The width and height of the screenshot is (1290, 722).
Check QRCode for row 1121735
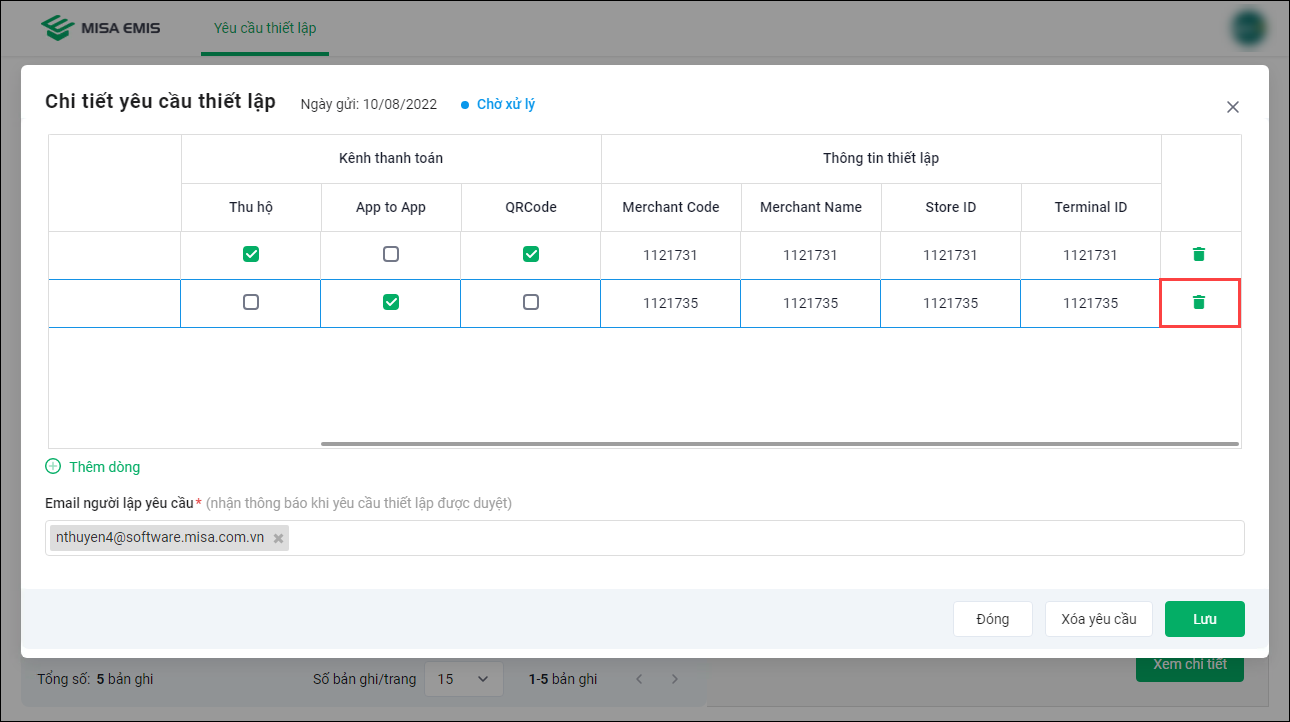click(531, 302)
